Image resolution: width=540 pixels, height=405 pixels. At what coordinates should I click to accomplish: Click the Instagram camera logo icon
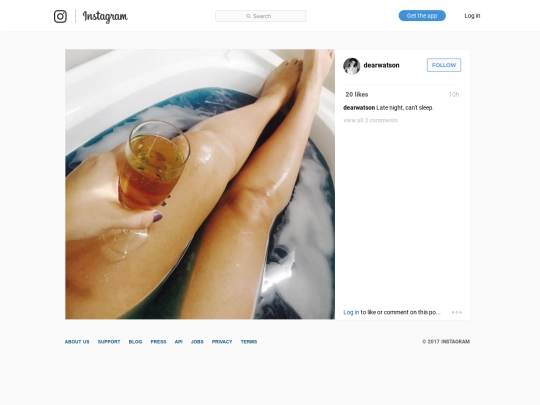coord(60,16)
